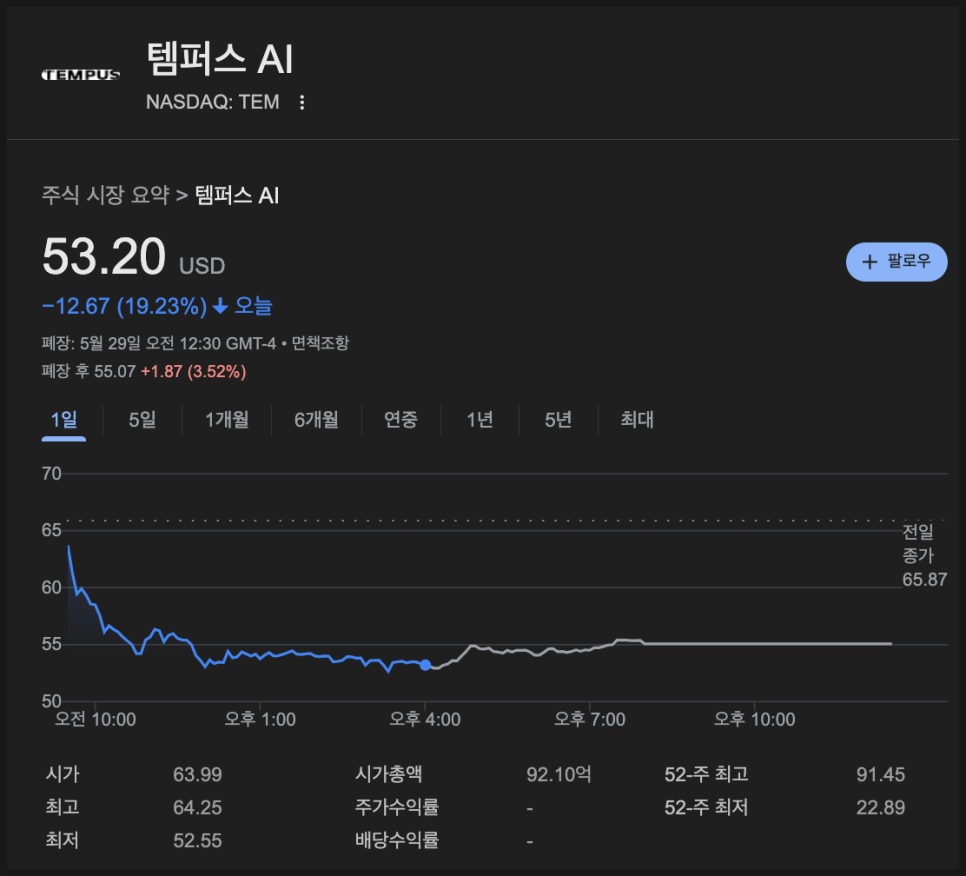Click the −12.67 (19.23%) change value
This screenshot has width=966, height=876.
pyautogui.click(x=124, y=306)
